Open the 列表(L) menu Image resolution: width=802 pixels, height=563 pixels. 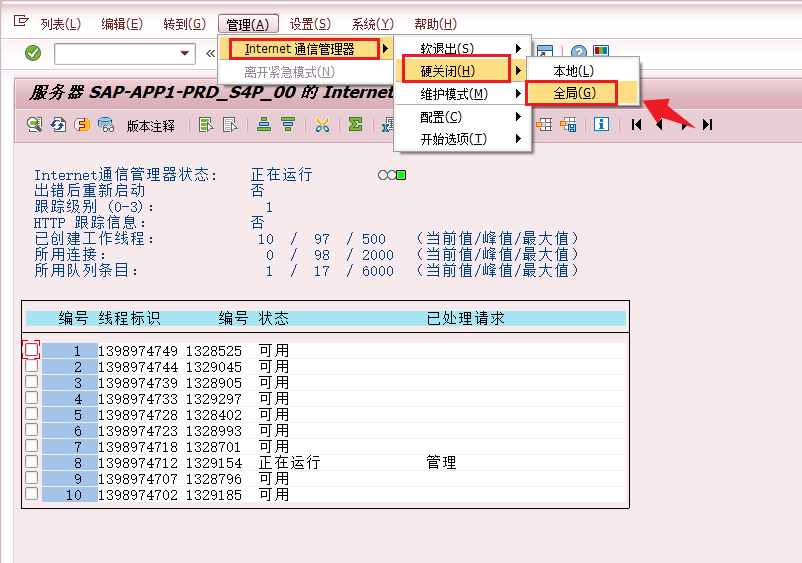point(61,24)
